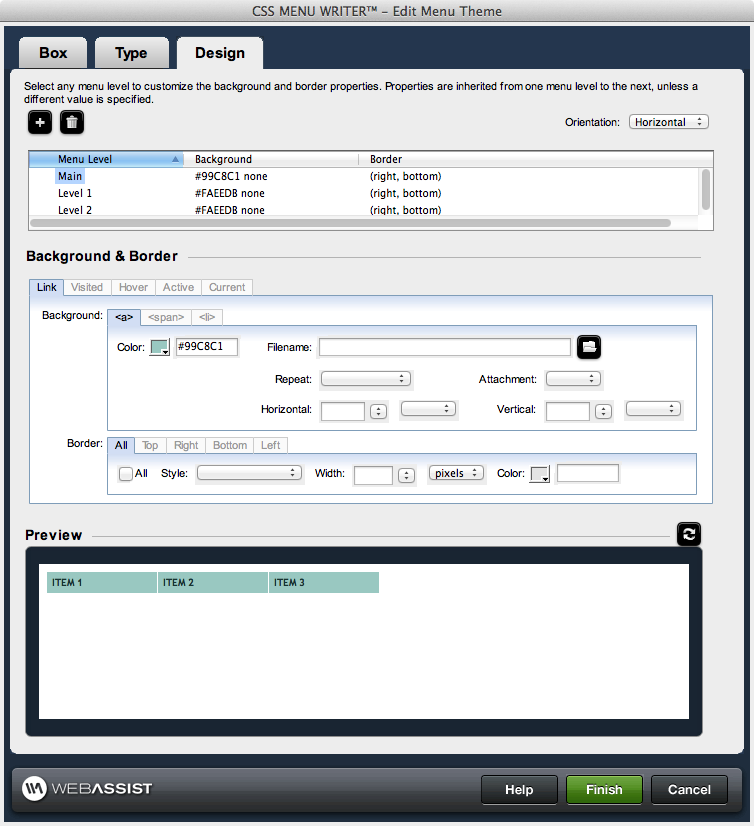Image resolution: width=754 pixels, height=826 pixels.
Task: Open the Orientation dropdown
Action: tap(669, 122)
